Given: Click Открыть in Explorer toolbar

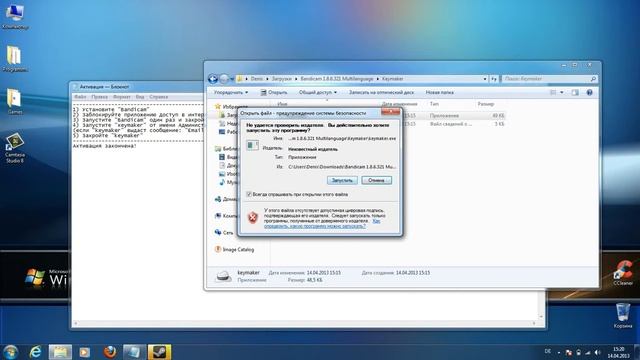Looking at the screenshot, I should click(274, 93).
